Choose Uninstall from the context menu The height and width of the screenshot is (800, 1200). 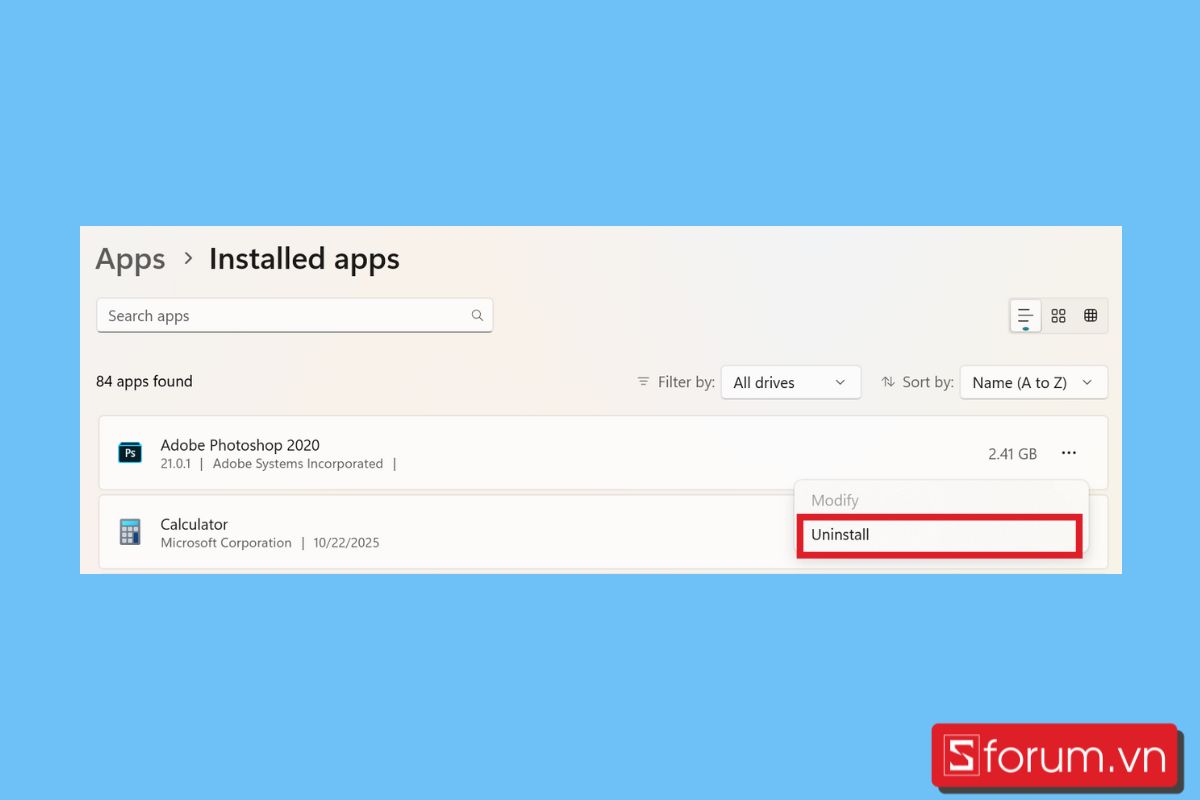(940, 535)
